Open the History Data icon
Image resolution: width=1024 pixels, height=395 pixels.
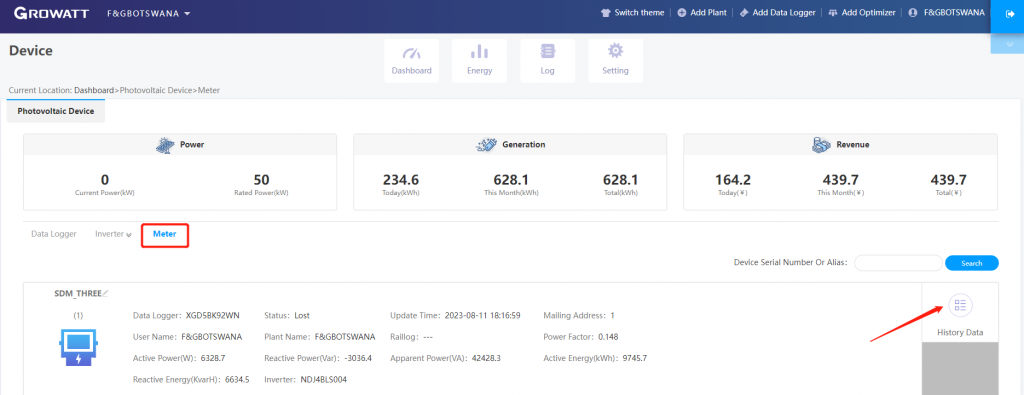point(960,305)
